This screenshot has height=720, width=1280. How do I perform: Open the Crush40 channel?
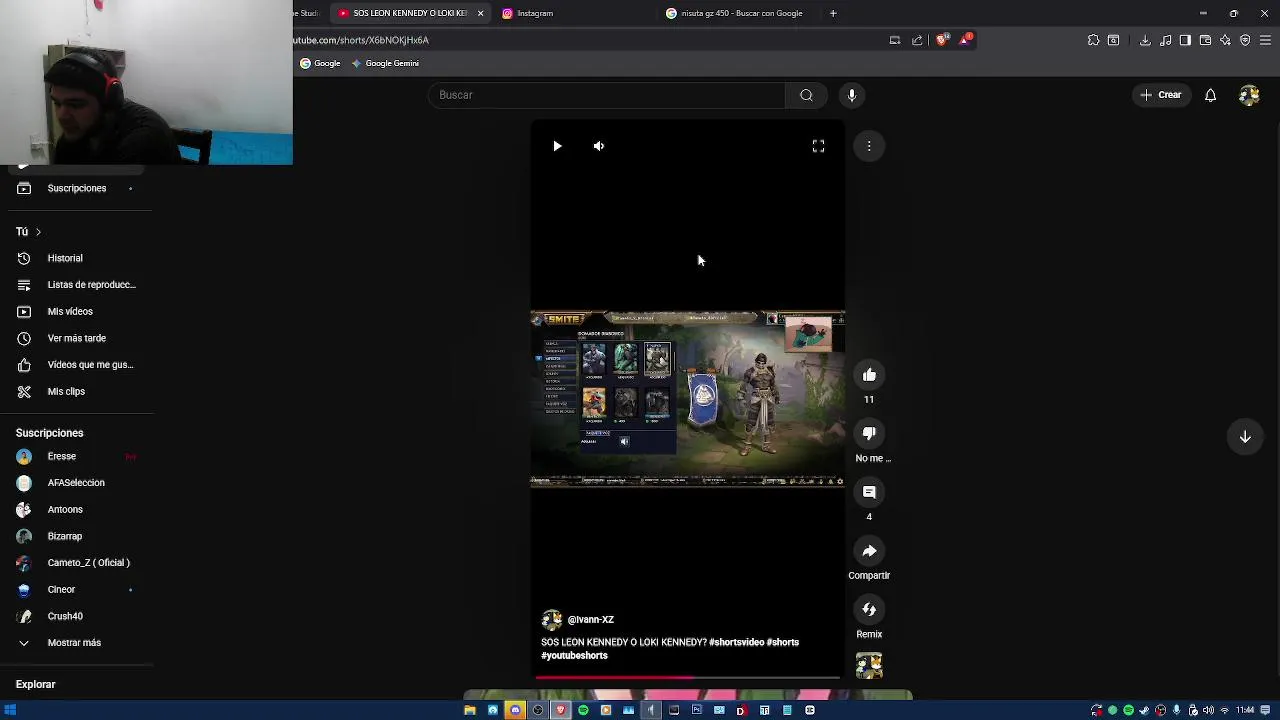(76, 616)
